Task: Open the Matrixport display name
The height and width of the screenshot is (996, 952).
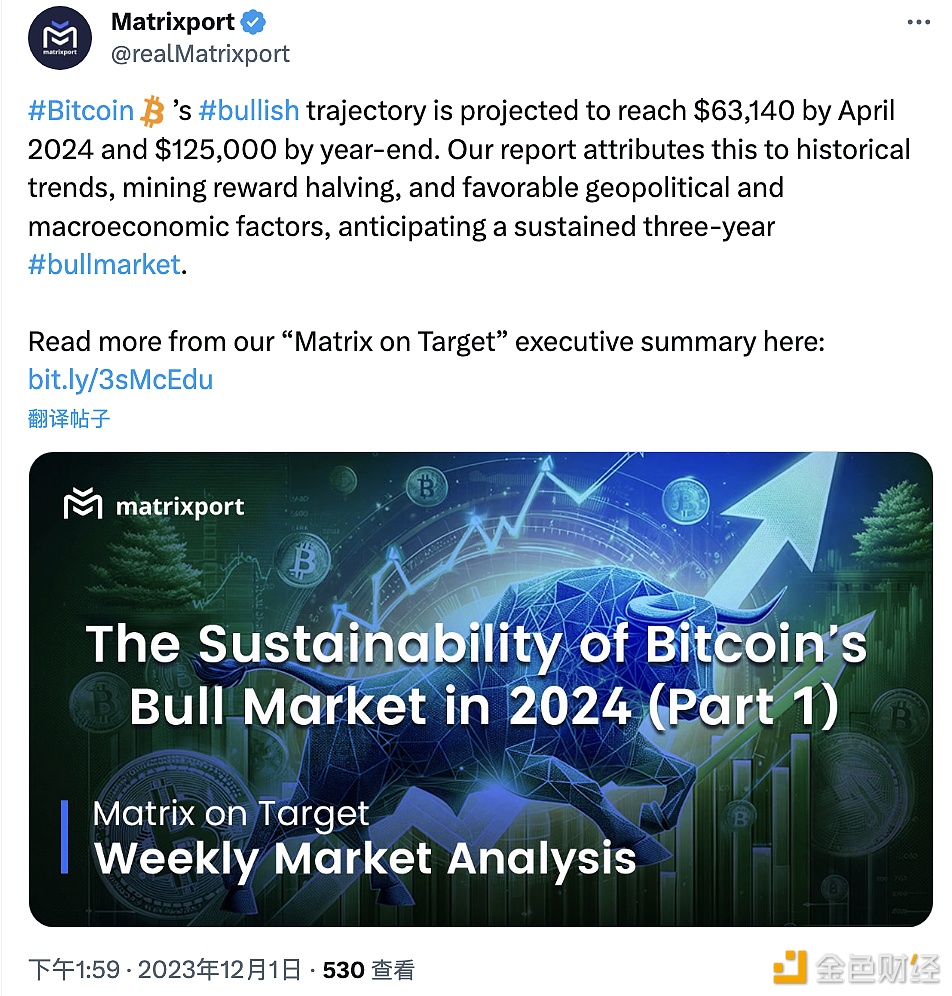Action: pyautogui.click(x=173, y=21)
